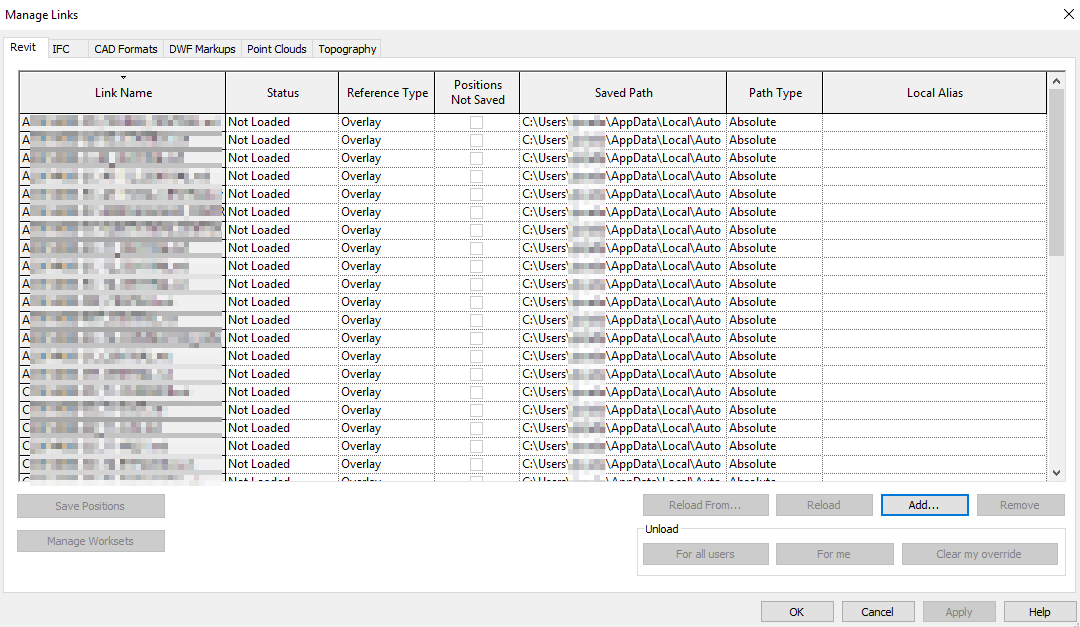Select the Revit links tab
This screenshot has width=1080, height=627.
point(24,46)
